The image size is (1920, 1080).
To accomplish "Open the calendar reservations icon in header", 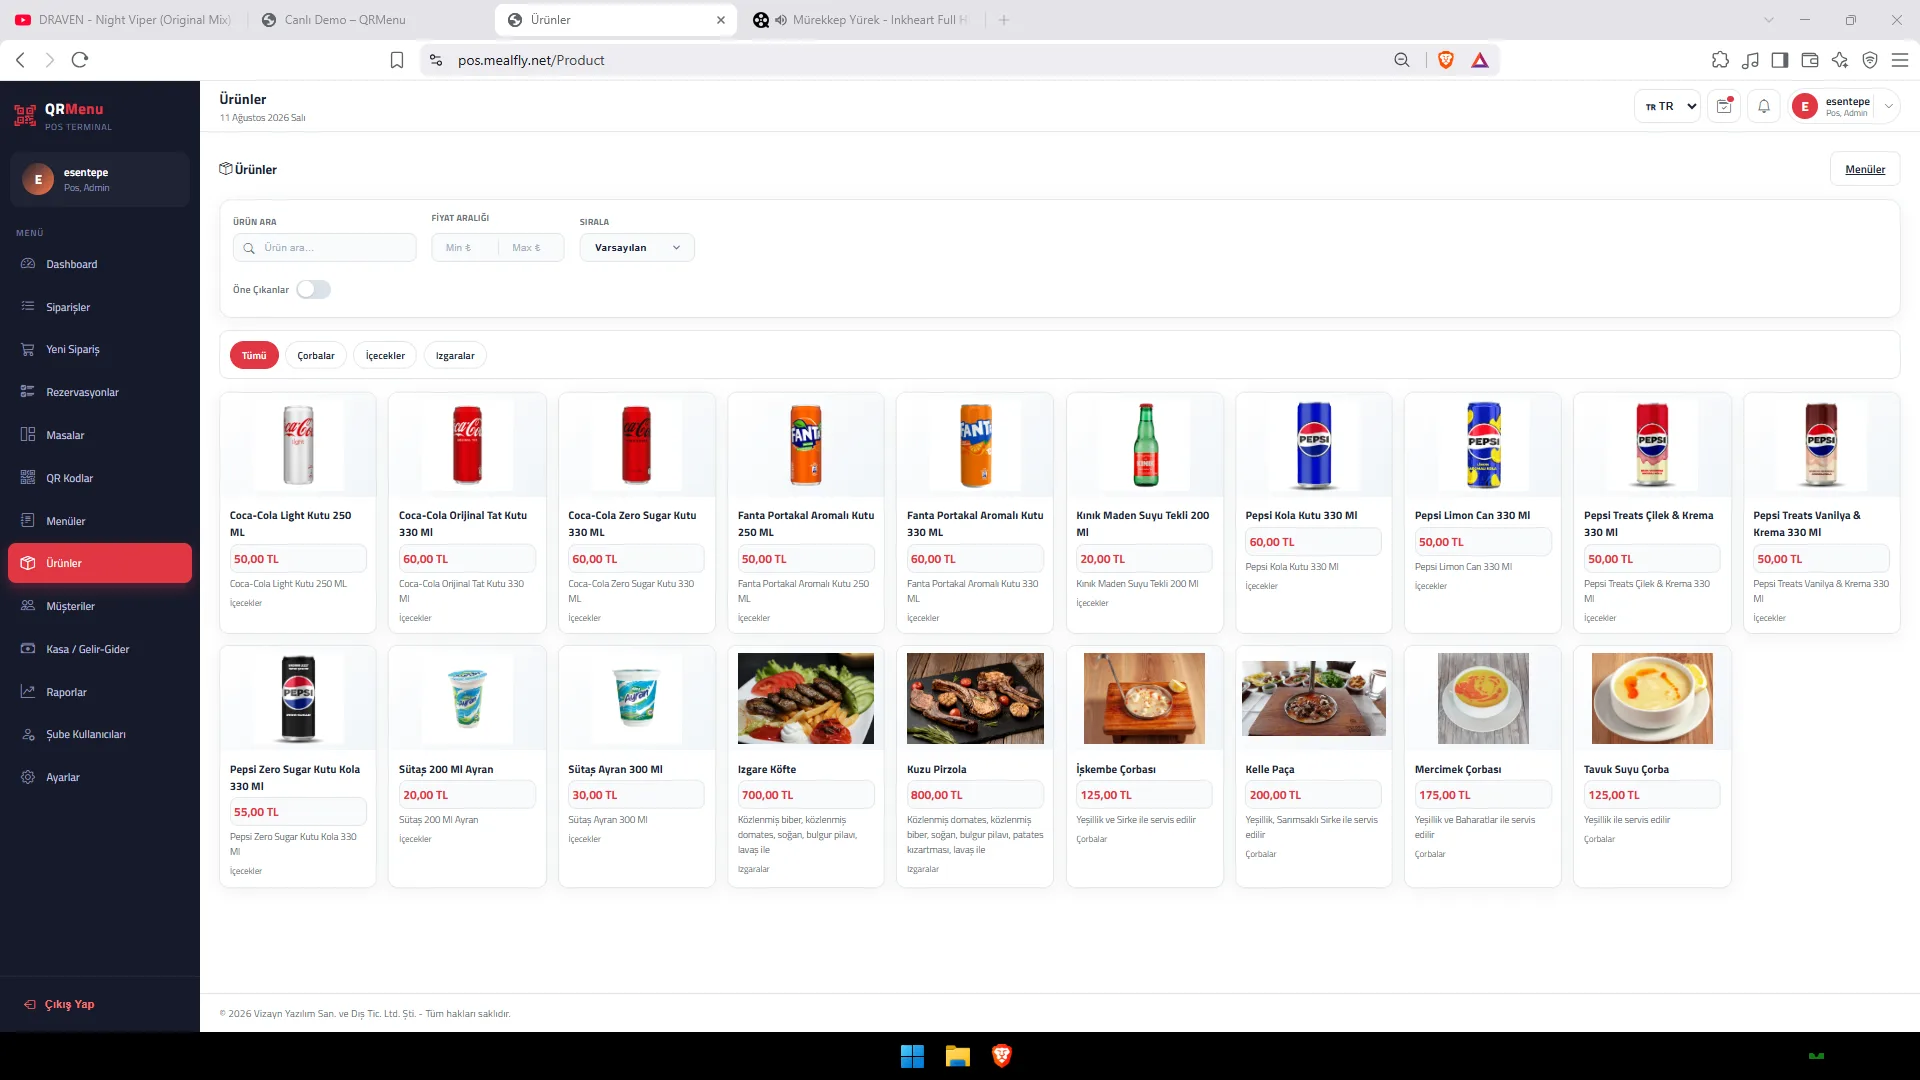I will 1724,106.
